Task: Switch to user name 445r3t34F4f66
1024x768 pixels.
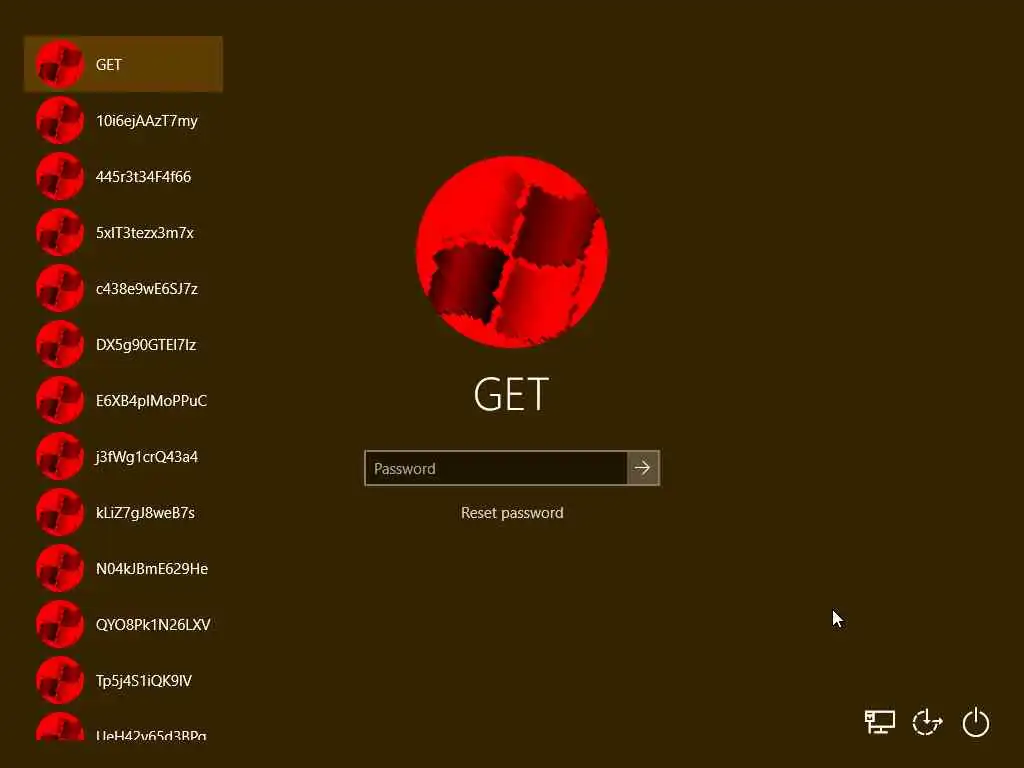Action: pos(143,176)
